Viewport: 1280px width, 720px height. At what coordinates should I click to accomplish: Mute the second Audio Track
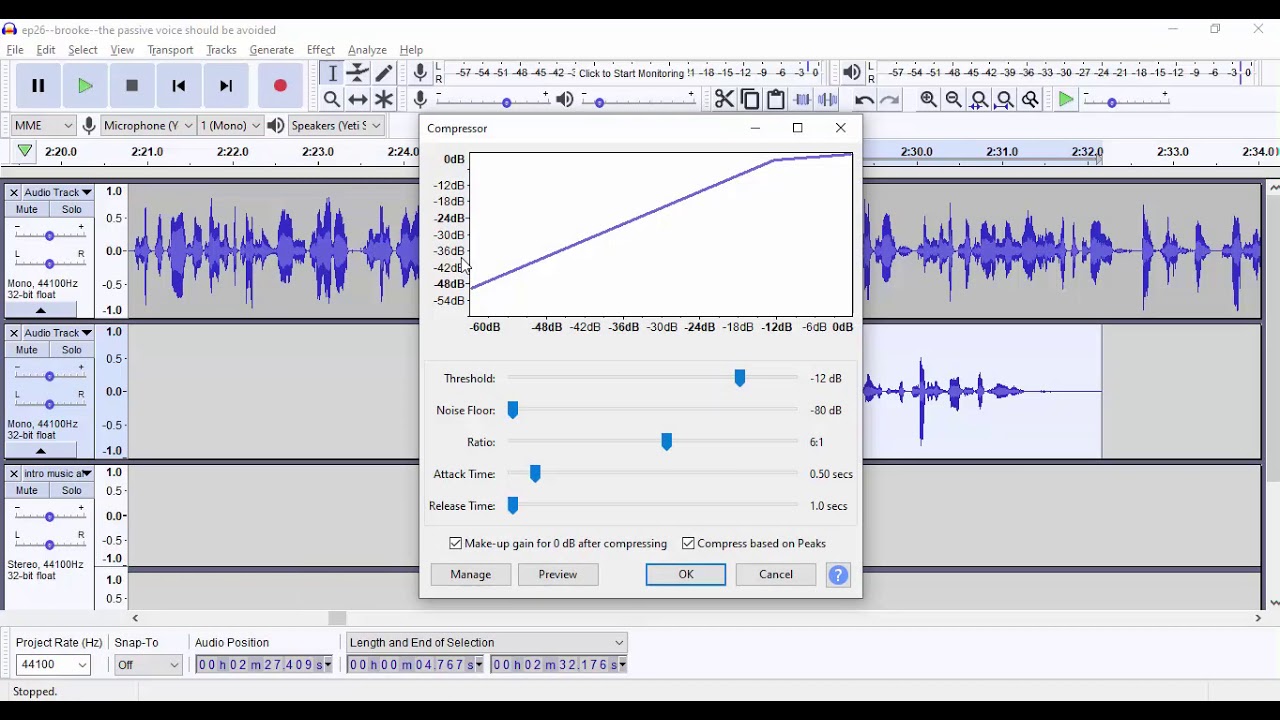tap(27, 350)
